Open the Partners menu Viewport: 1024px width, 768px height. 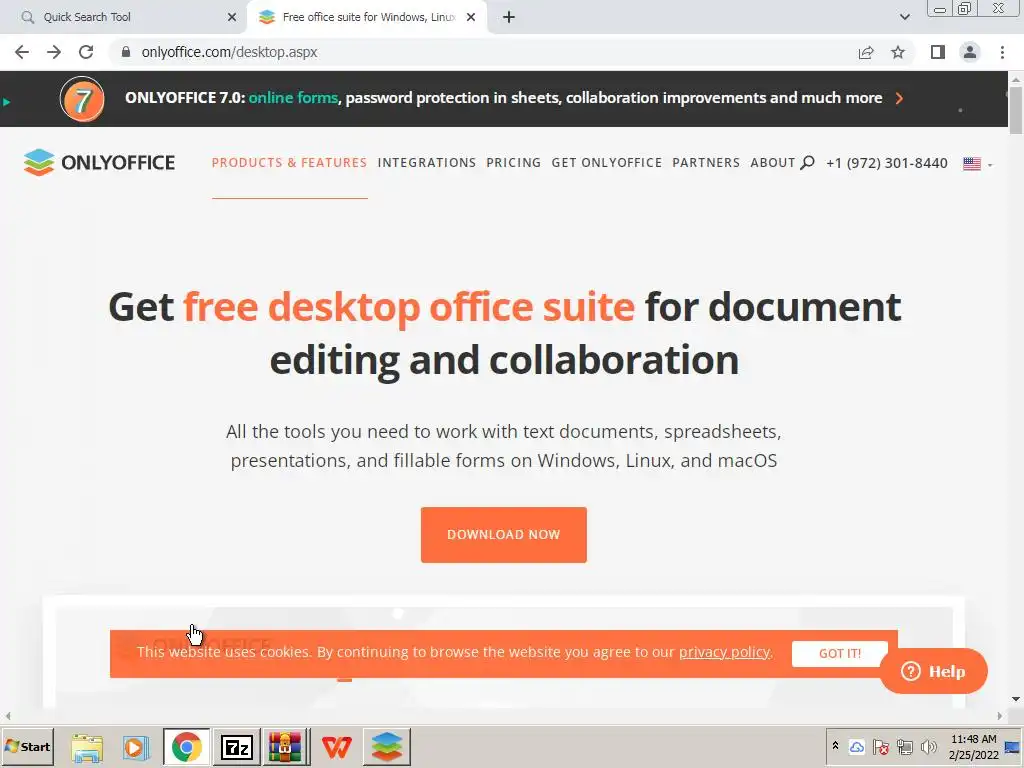pyautogui.click(x=706, y=163)
